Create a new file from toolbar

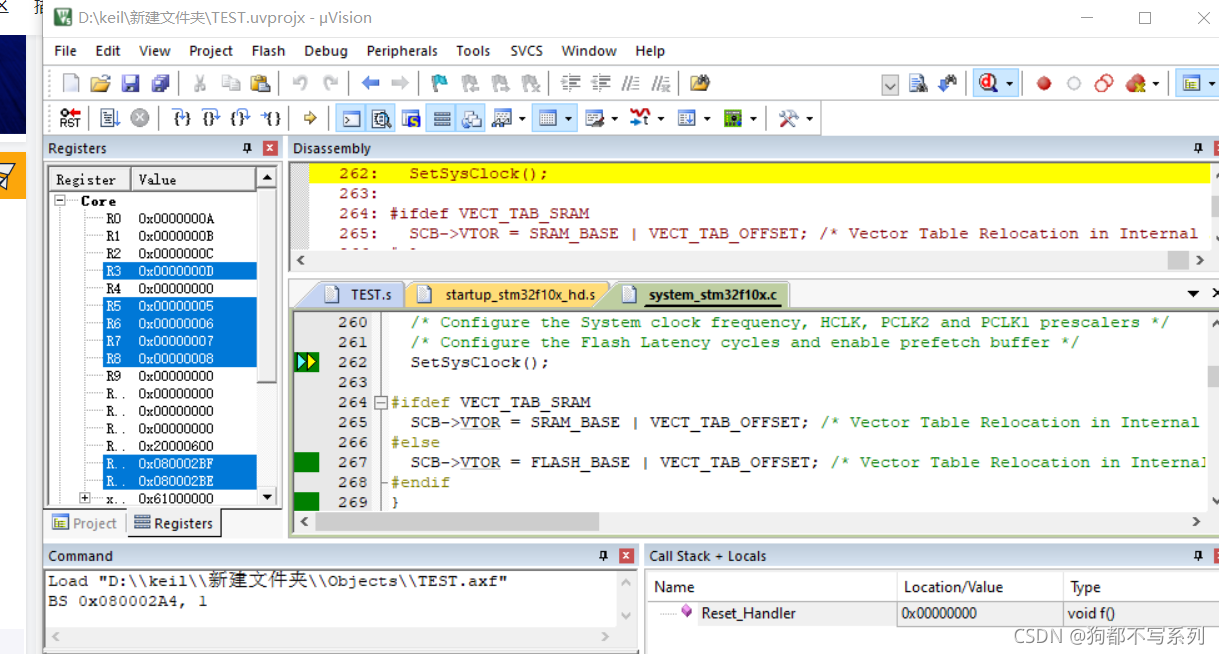click(x=71, y=83)
